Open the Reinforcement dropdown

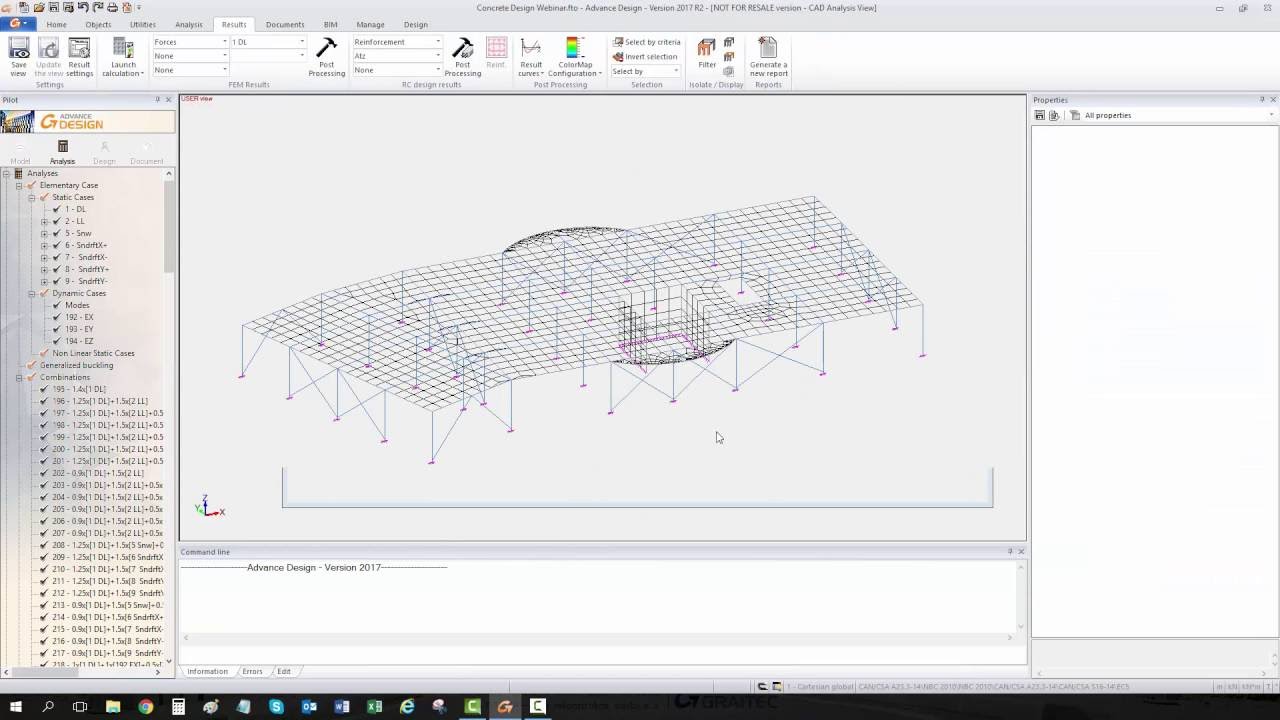tap(397, 42)
